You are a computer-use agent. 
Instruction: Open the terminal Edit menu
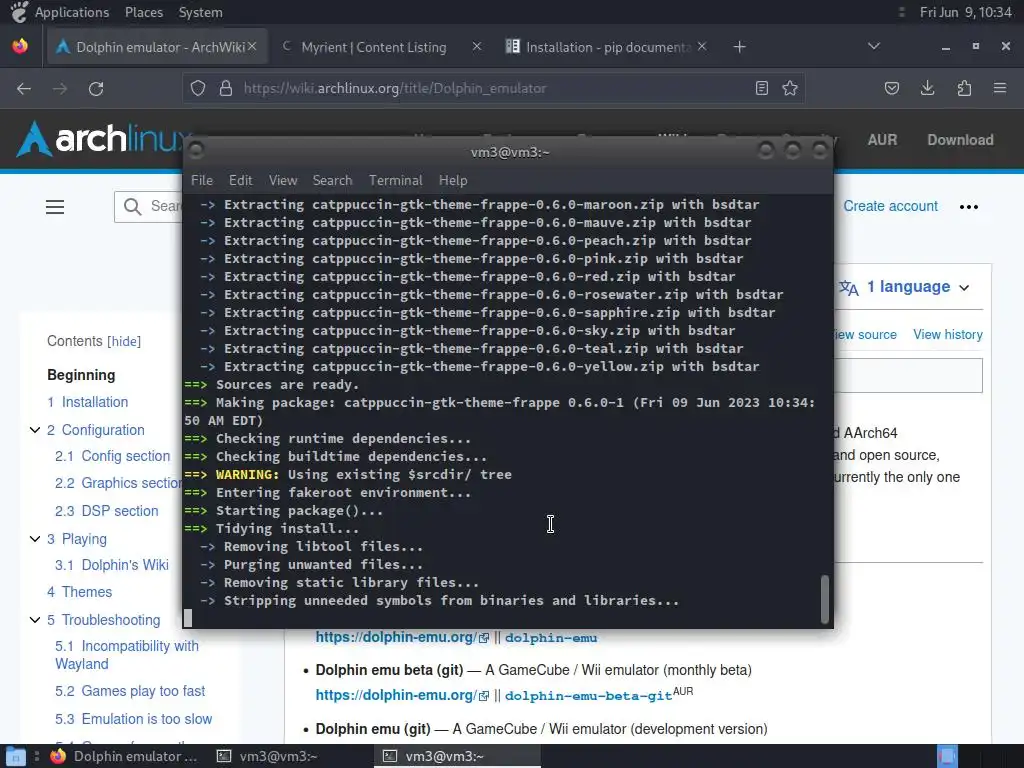click(240, 180)
